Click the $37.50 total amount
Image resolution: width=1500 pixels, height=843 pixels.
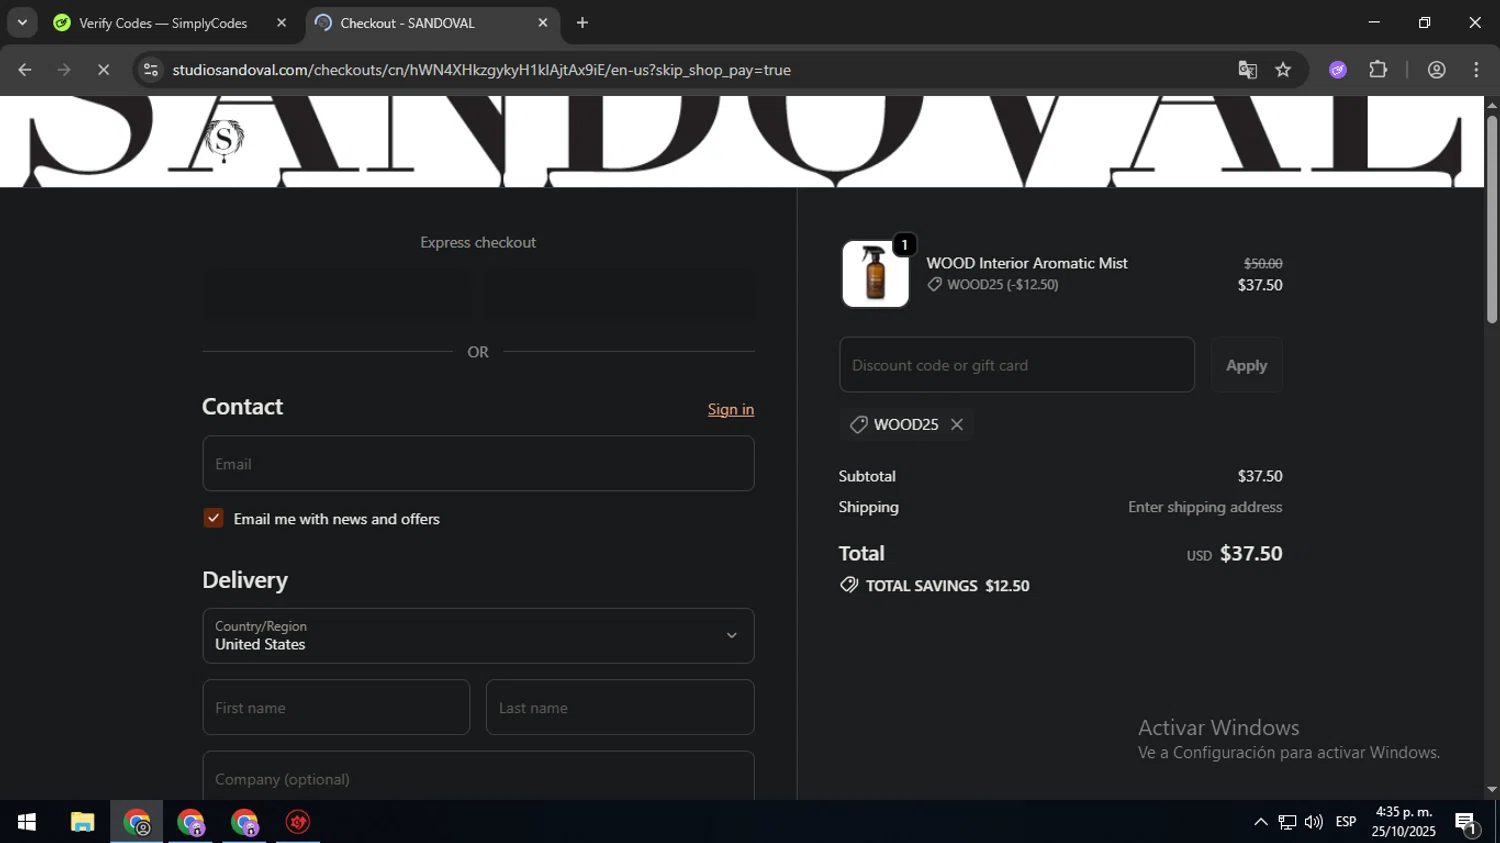click(x=1251, y=553)
